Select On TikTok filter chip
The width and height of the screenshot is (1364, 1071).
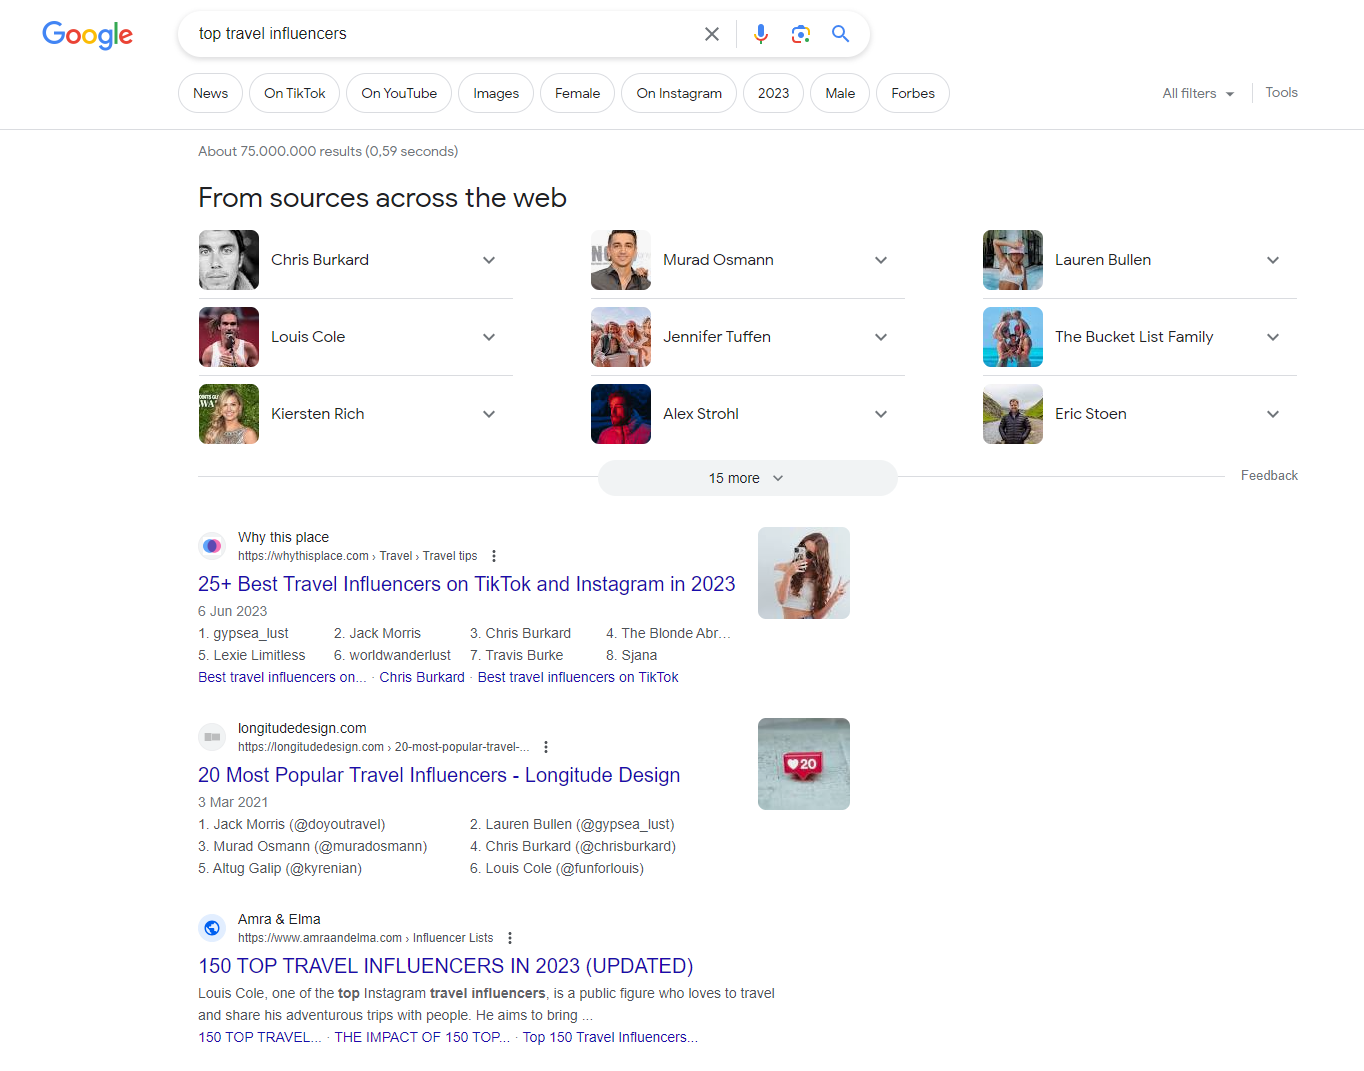coord(295,93)
